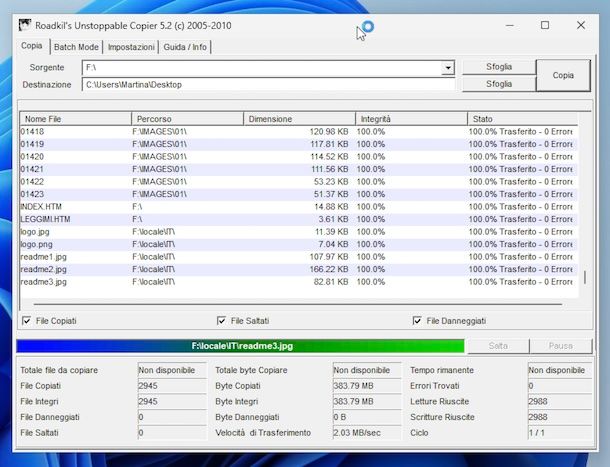The height and width of the screenshot is (467, 610).
Task: Sort by the Percorso column header
Action: coord(188,119)
